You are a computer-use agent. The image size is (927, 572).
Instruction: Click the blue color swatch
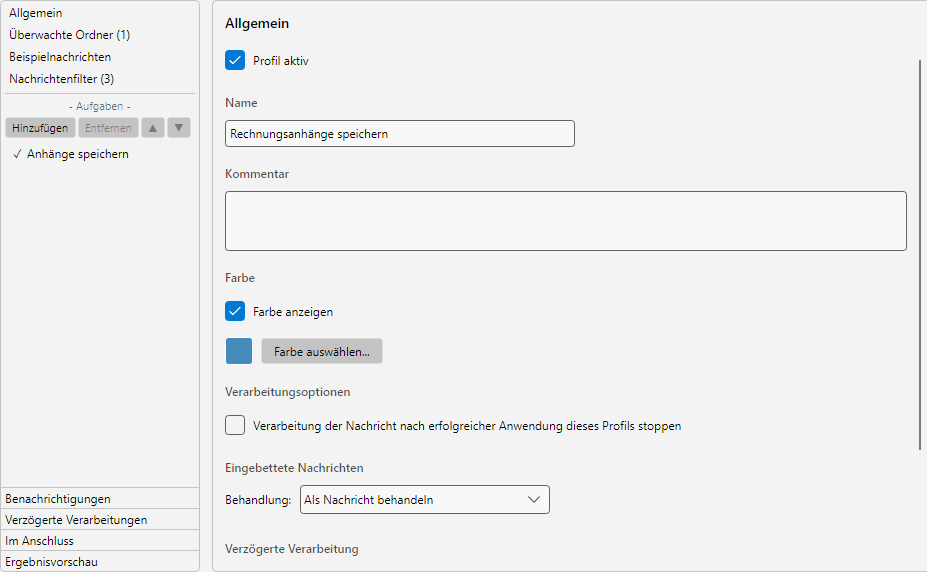pos(239,351)
